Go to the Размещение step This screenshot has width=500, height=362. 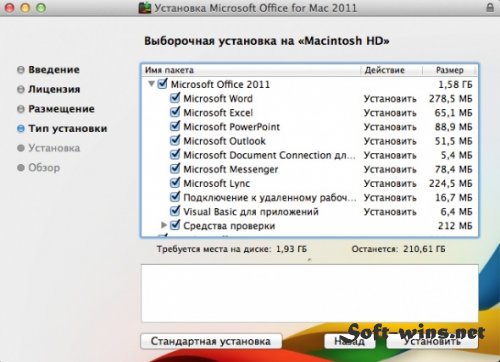[61, 109]
